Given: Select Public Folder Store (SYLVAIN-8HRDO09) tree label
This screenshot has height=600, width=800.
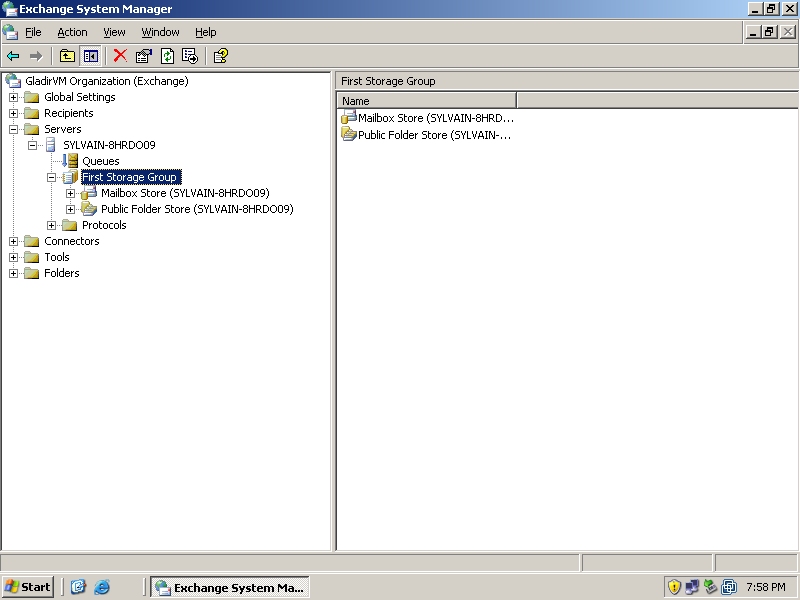Looking at the screenshot, I should [x=197, y=209].
